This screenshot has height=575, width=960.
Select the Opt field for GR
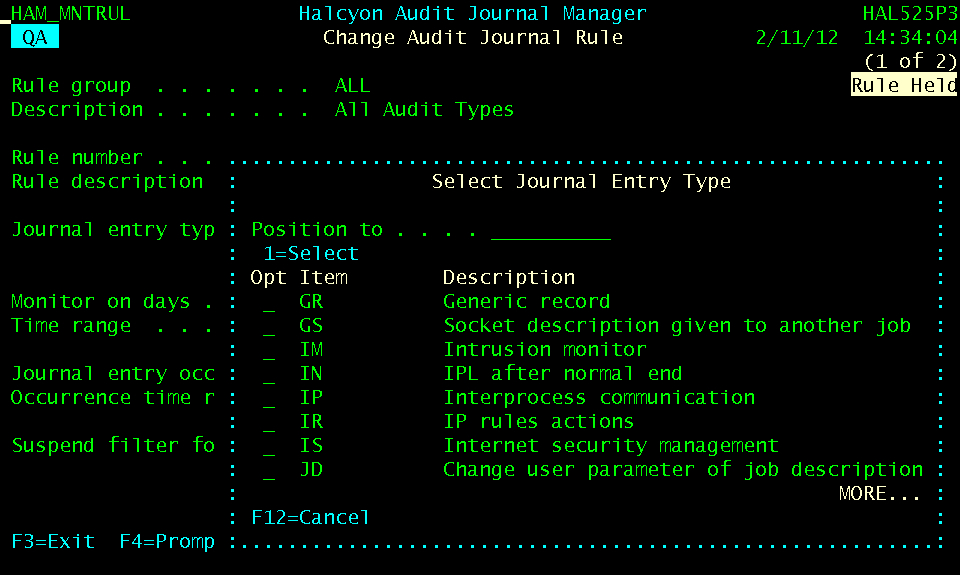pos(269,302)
